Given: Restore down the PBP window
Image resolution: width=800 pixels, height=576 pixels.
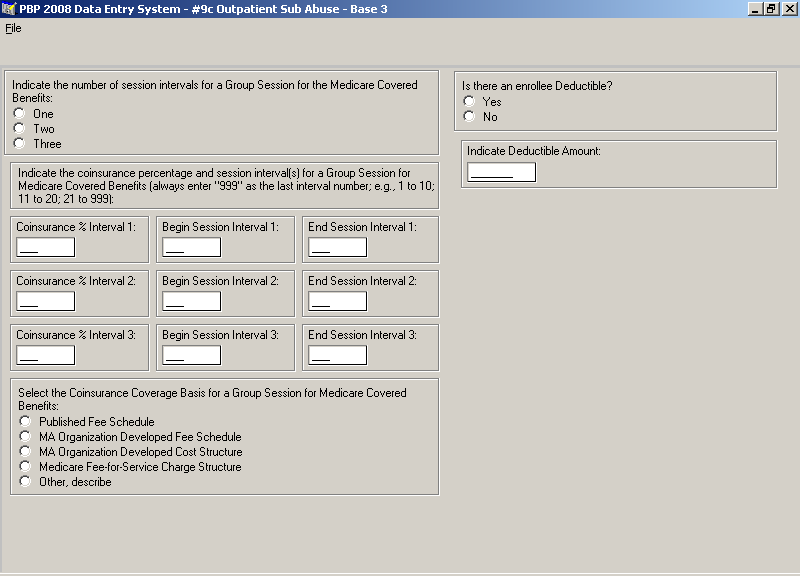Looking at the screenshot, I should coord(771,9).
